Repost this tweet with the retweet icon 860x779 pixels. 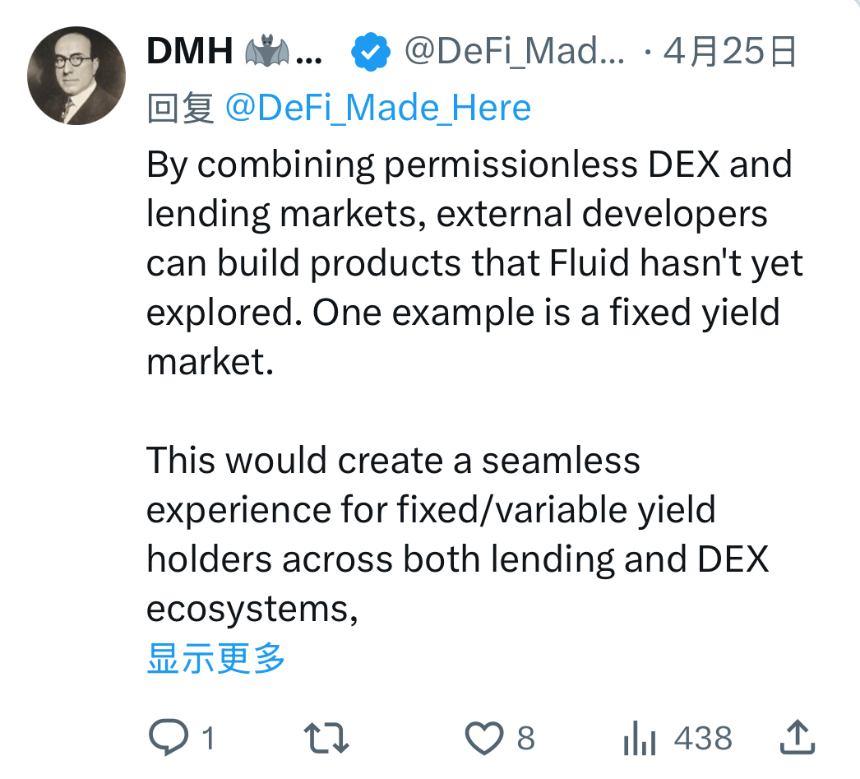tap(326, 739)
